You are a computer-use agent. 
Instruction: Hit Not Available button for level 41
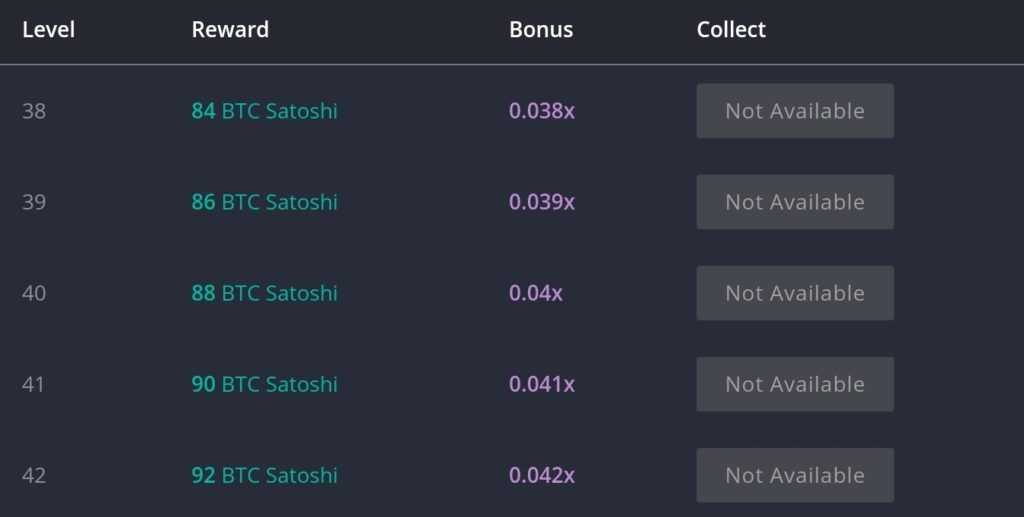[795, 384]
